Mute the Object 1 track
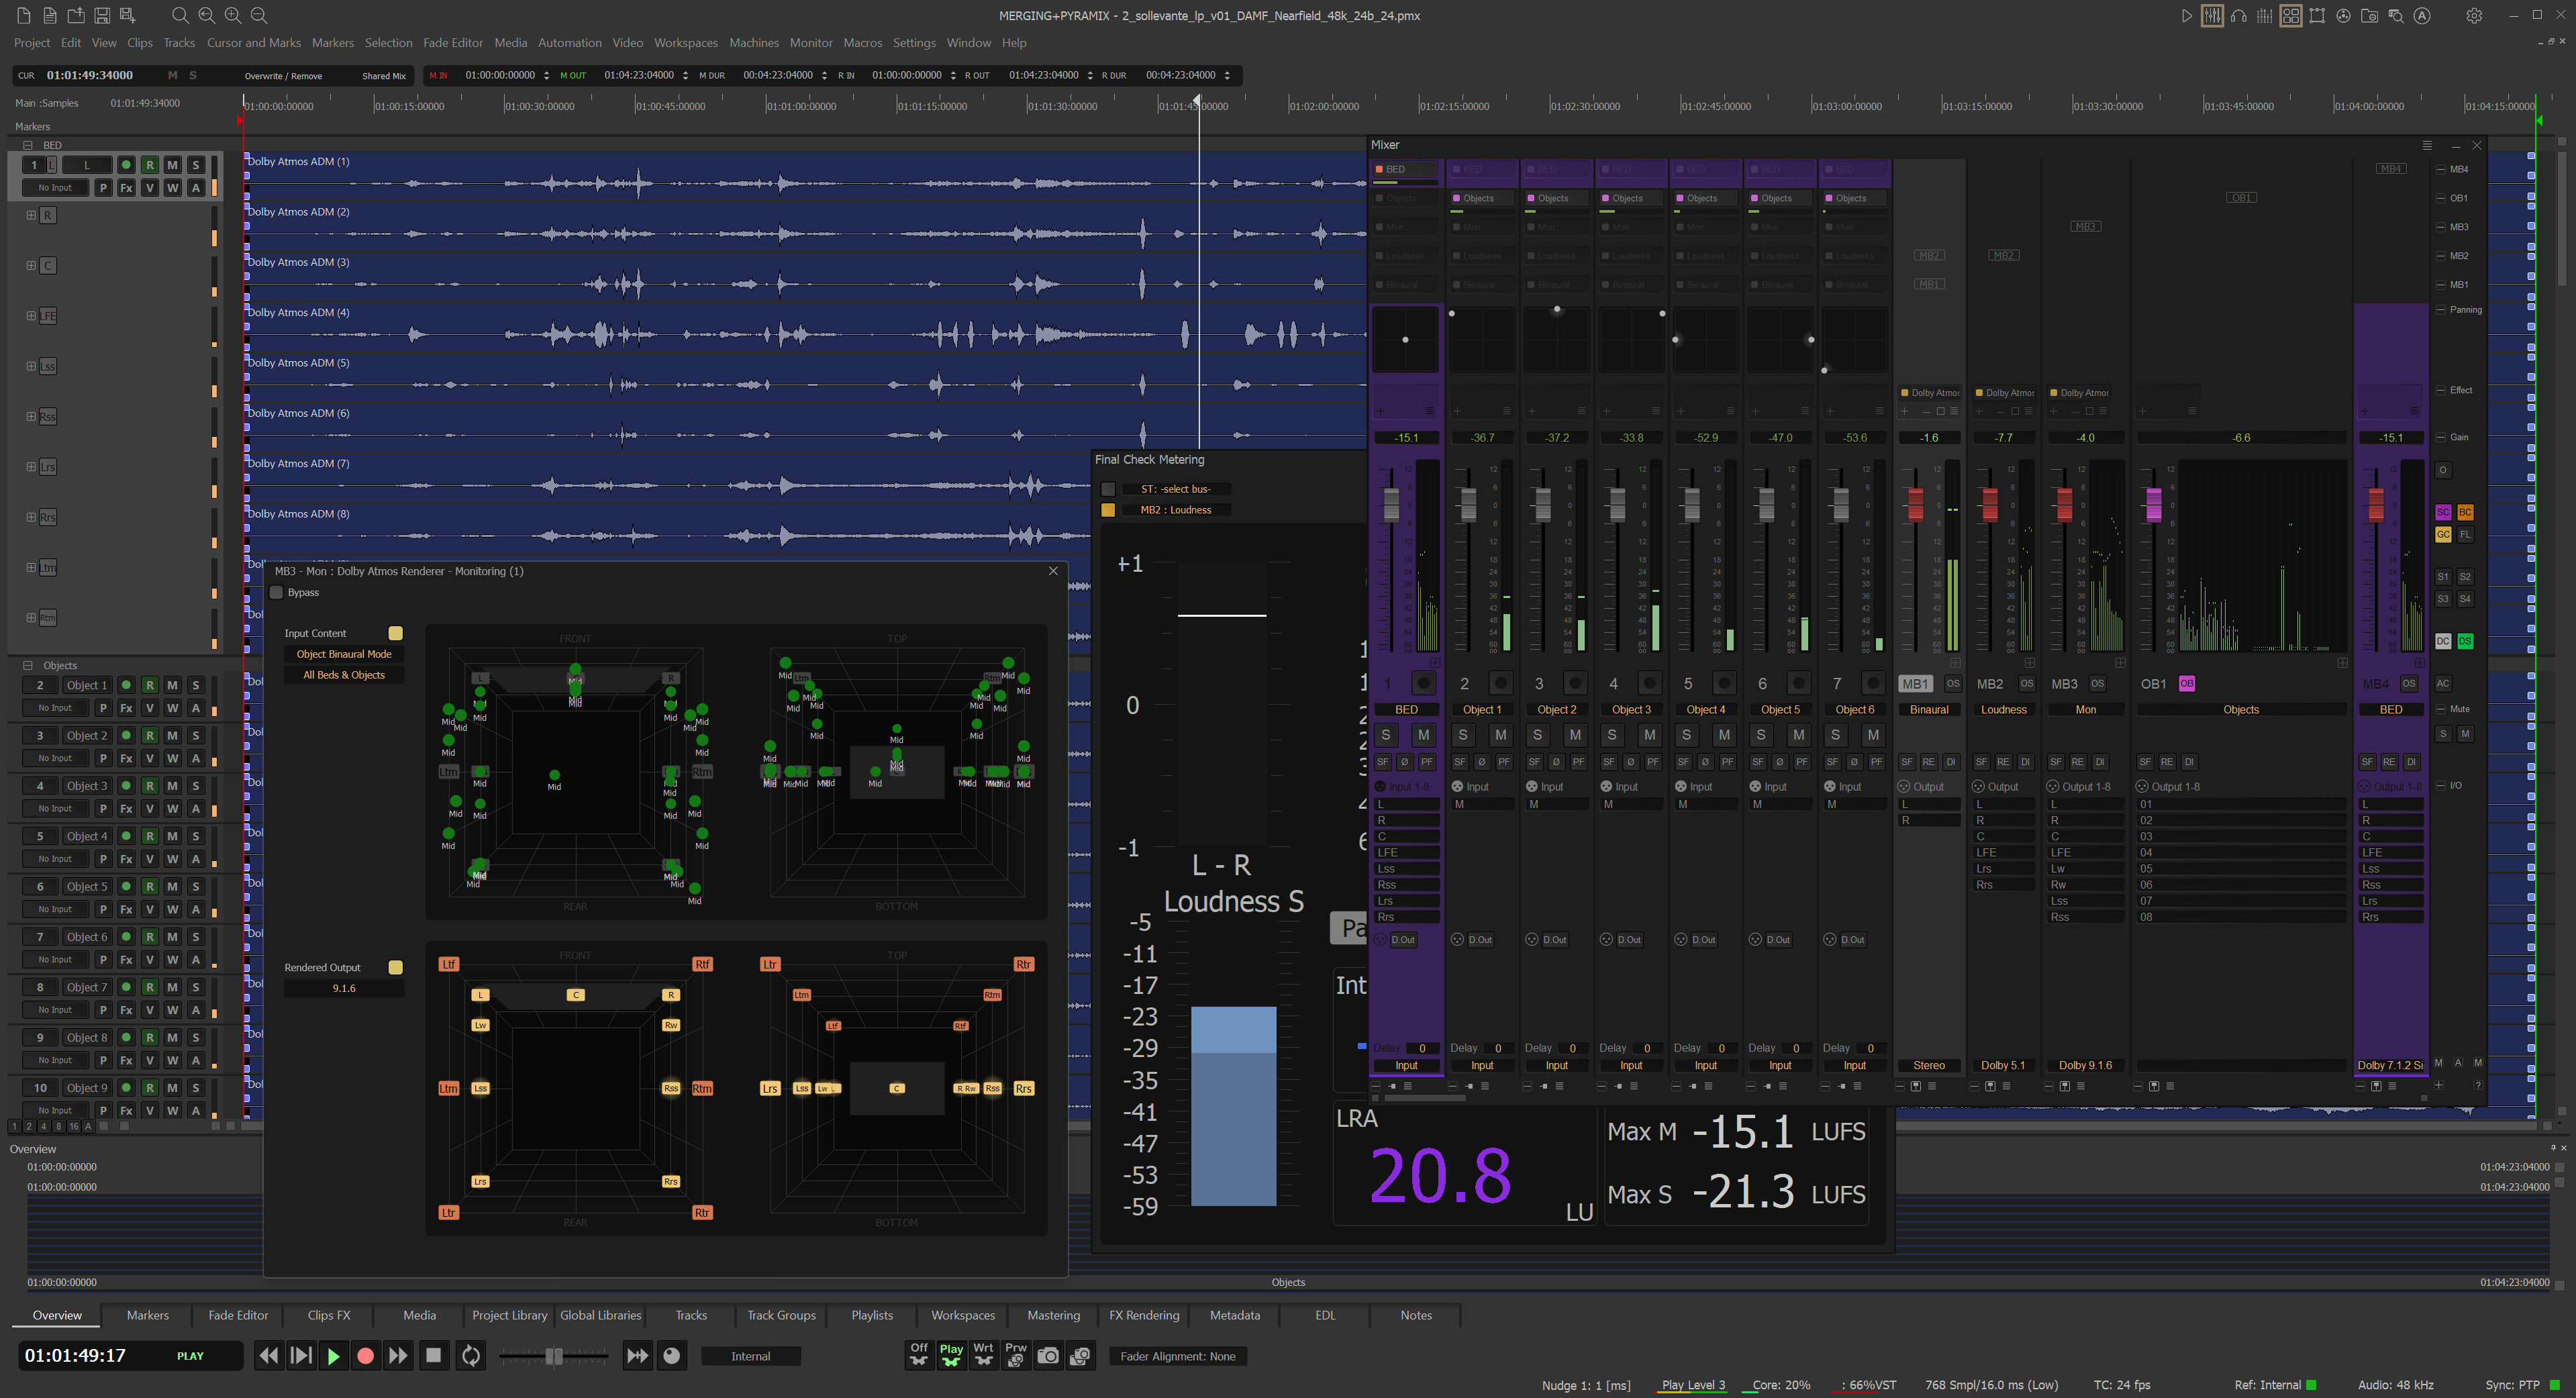The width and height of the screenshot is (2576, 1398). coord(172,685)
